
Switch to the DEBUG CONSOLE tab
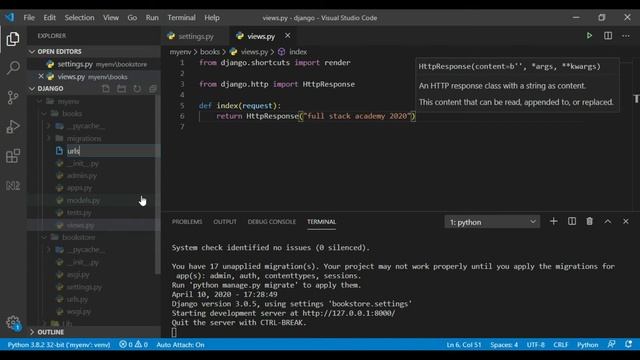[272, 222]
